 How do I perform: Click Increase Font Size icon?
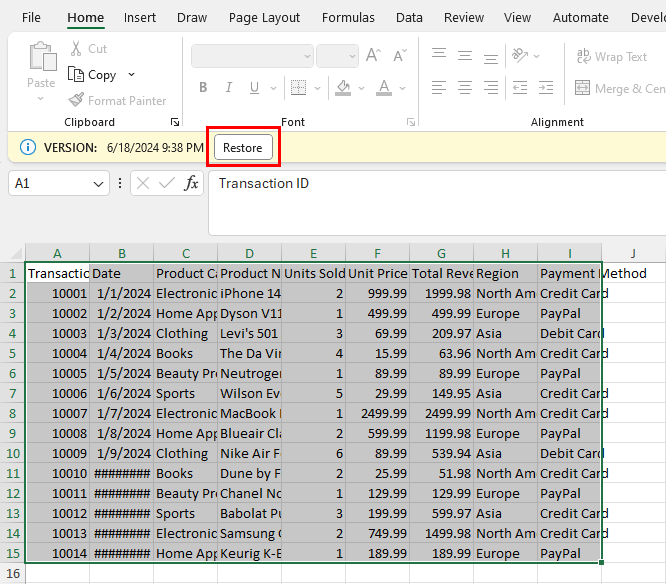[x=373, y=56]
